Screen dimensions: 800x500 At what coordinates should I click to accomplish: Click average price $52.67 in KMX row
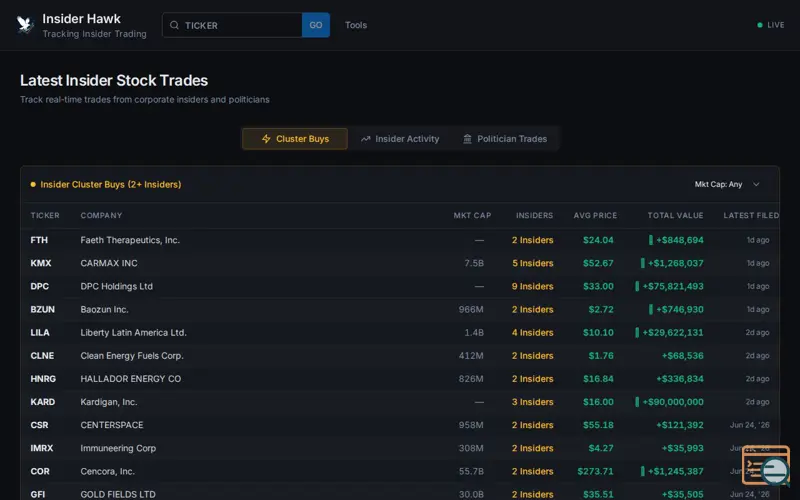598,263
